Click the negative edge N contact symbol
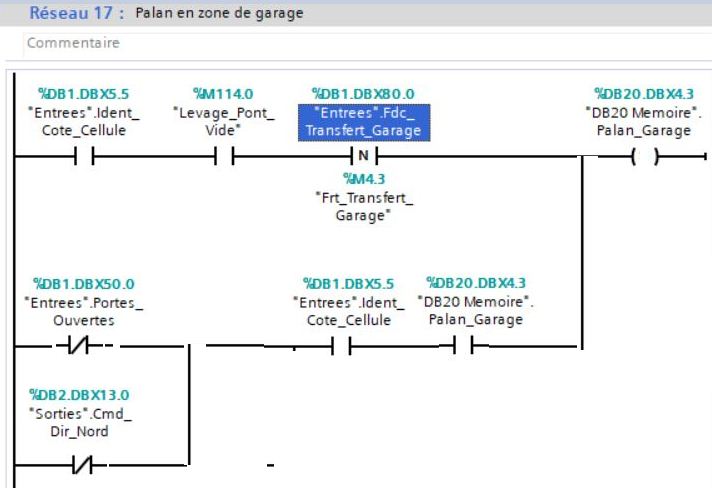Screen dimensions: 712x488 362,157
